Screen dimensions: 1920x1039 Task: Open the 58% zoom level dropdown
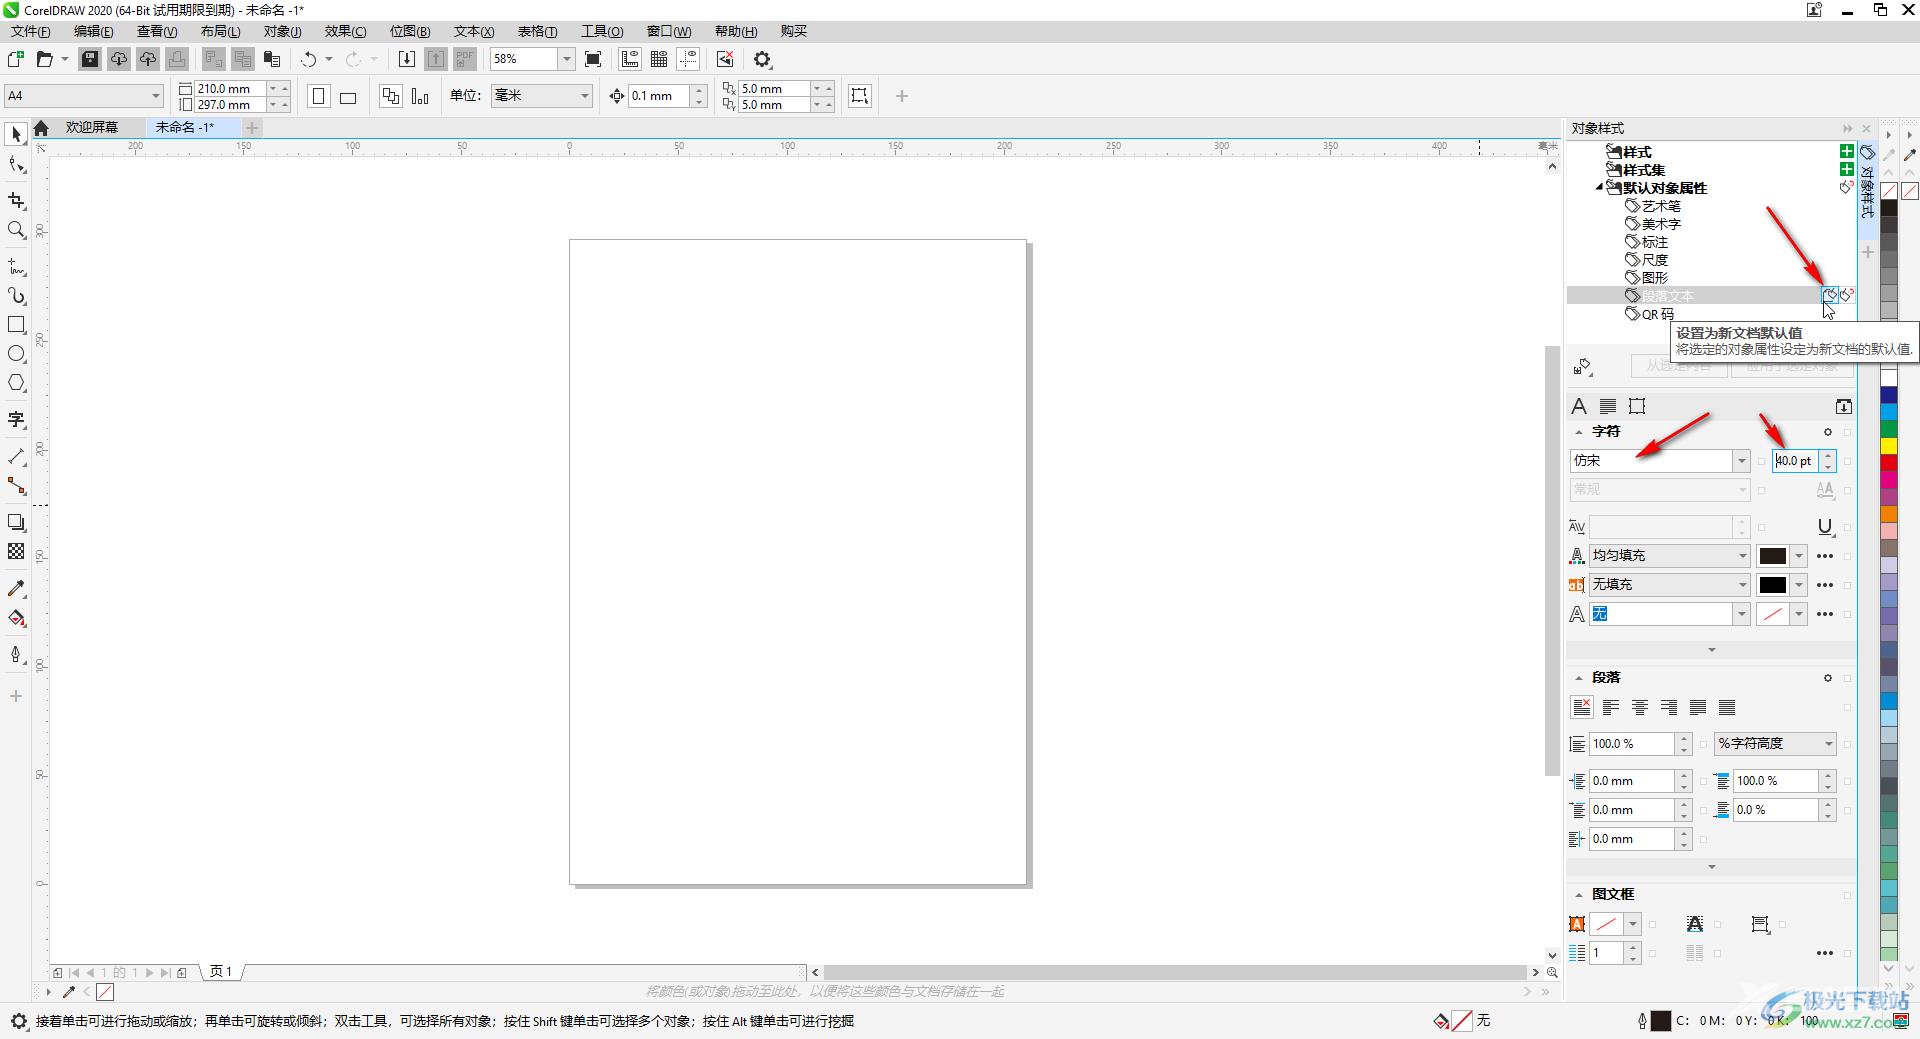coord(566,59)
